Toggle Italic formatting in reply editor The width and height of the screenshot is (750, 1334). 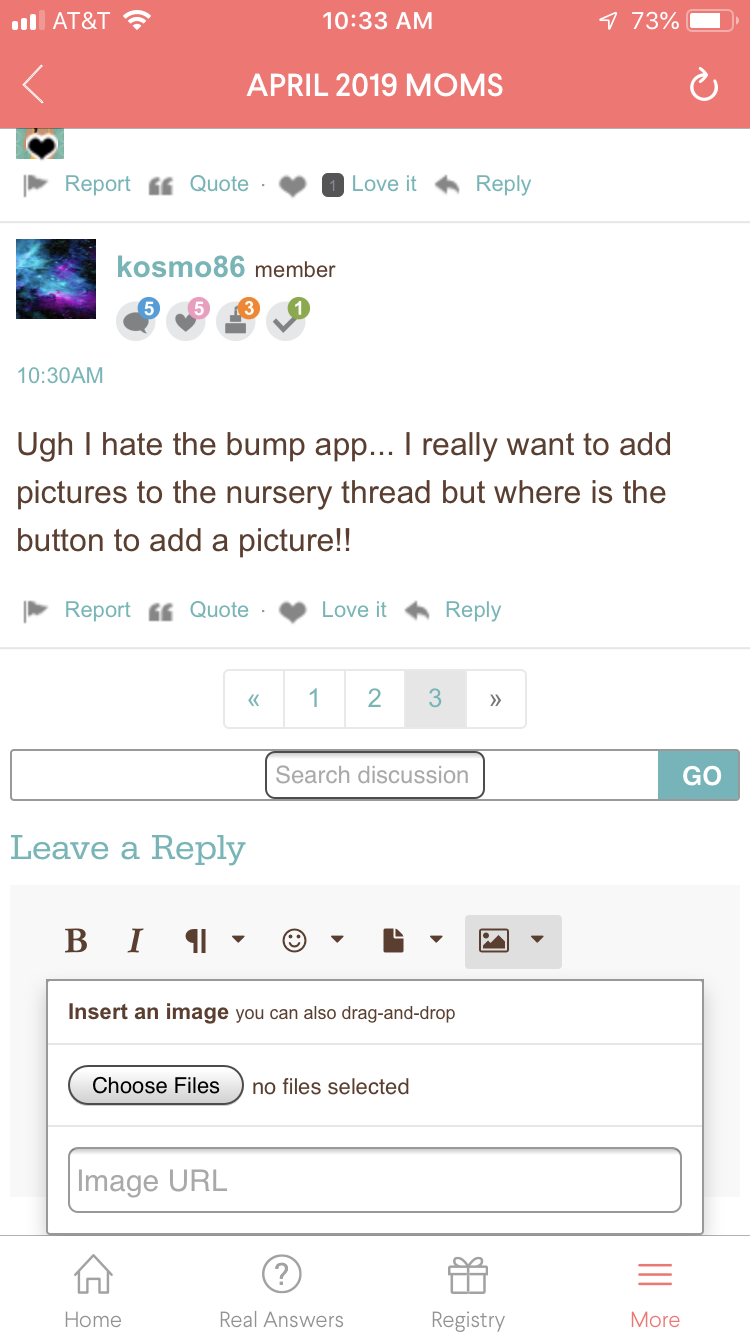[x=135, y=941]
